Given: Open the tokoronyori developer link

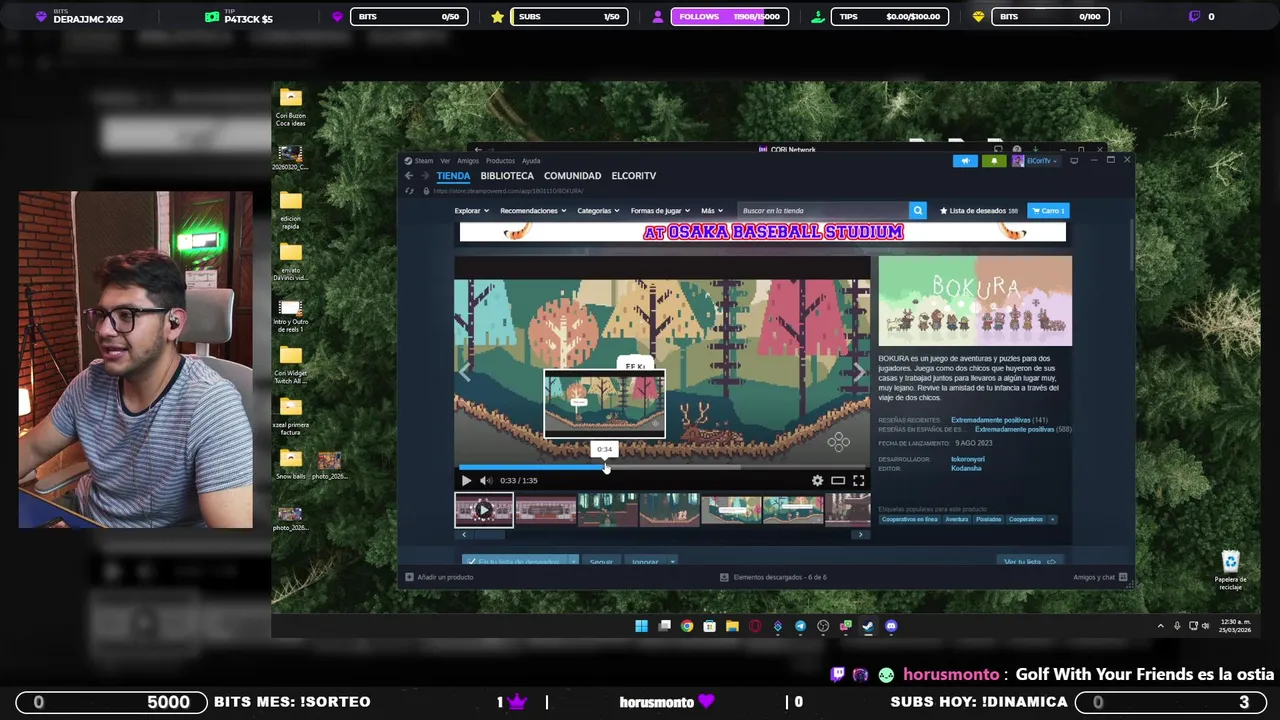Looking at the screenshot, I should click(967, 459).
